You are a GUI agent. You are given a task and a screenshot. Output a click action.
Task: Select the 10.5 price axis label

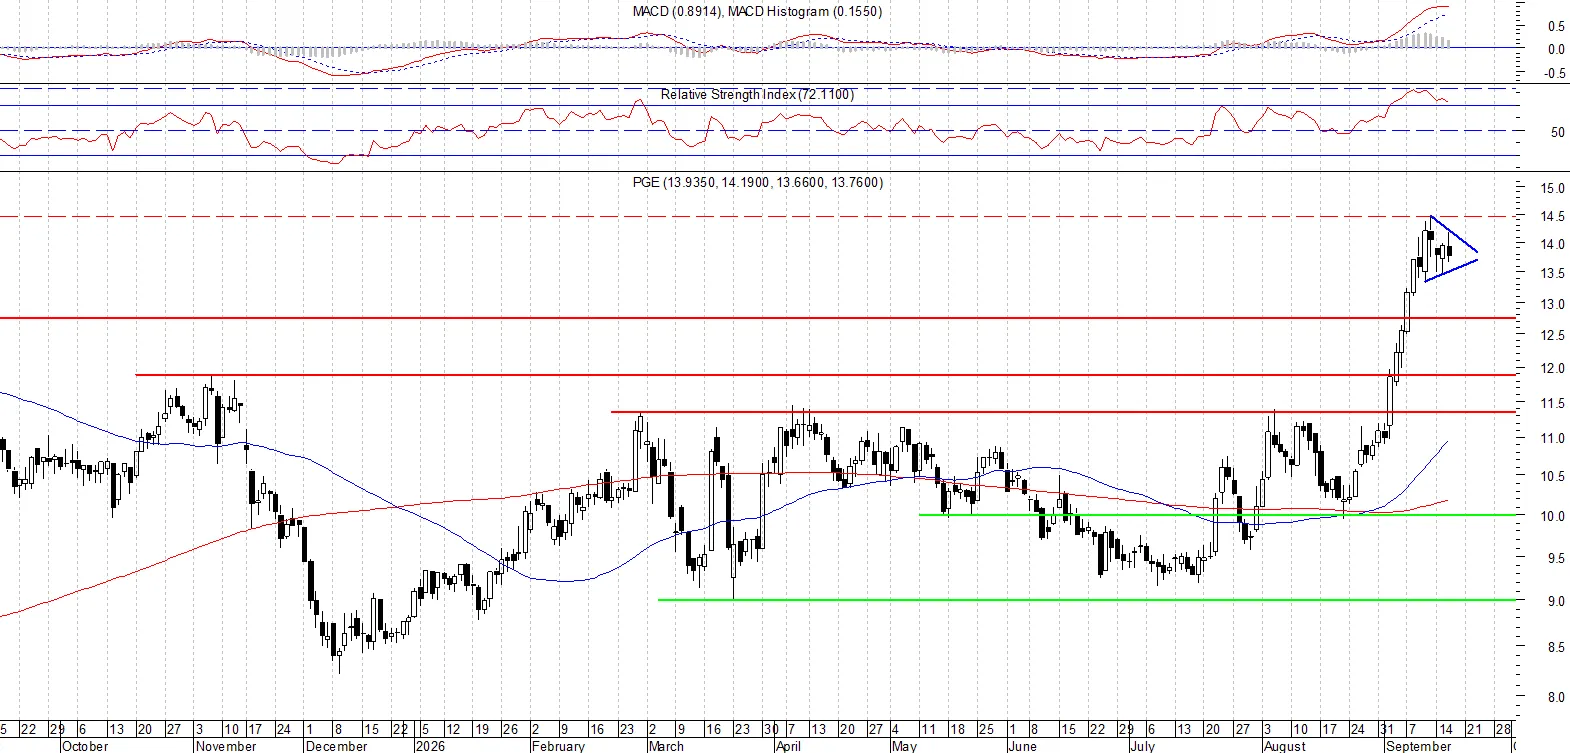1552,476
